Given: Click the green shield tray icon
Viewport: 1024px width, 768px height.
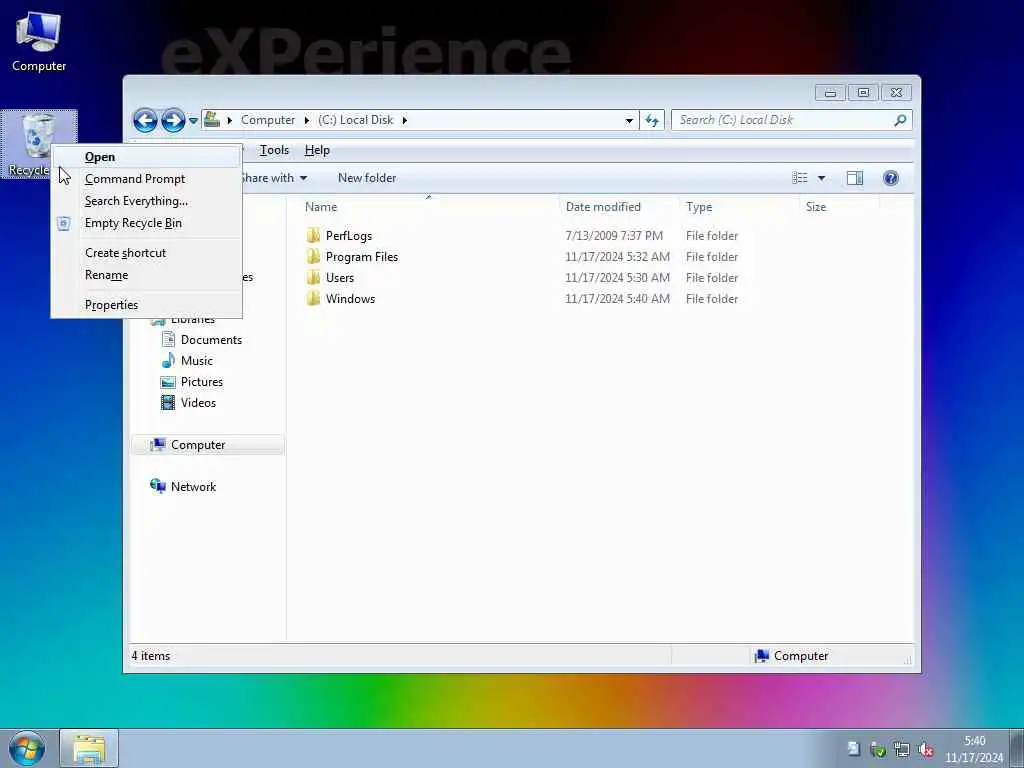Looking at the screenshot, I should click(877, 750).
